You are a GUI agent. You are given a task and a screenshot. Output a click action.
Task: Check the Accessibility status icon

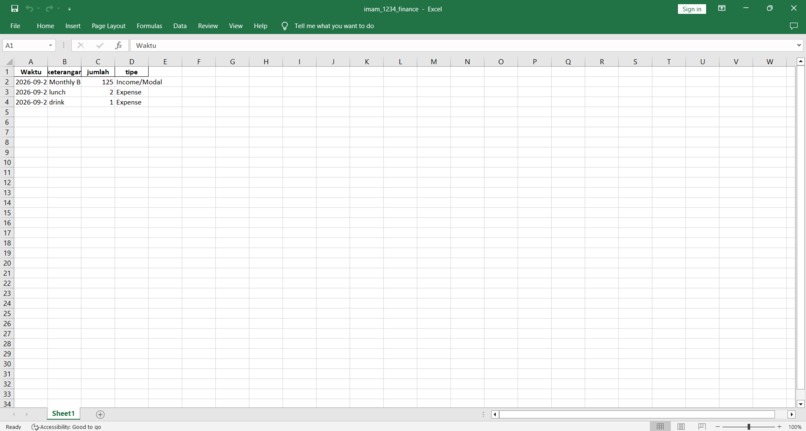35,427
